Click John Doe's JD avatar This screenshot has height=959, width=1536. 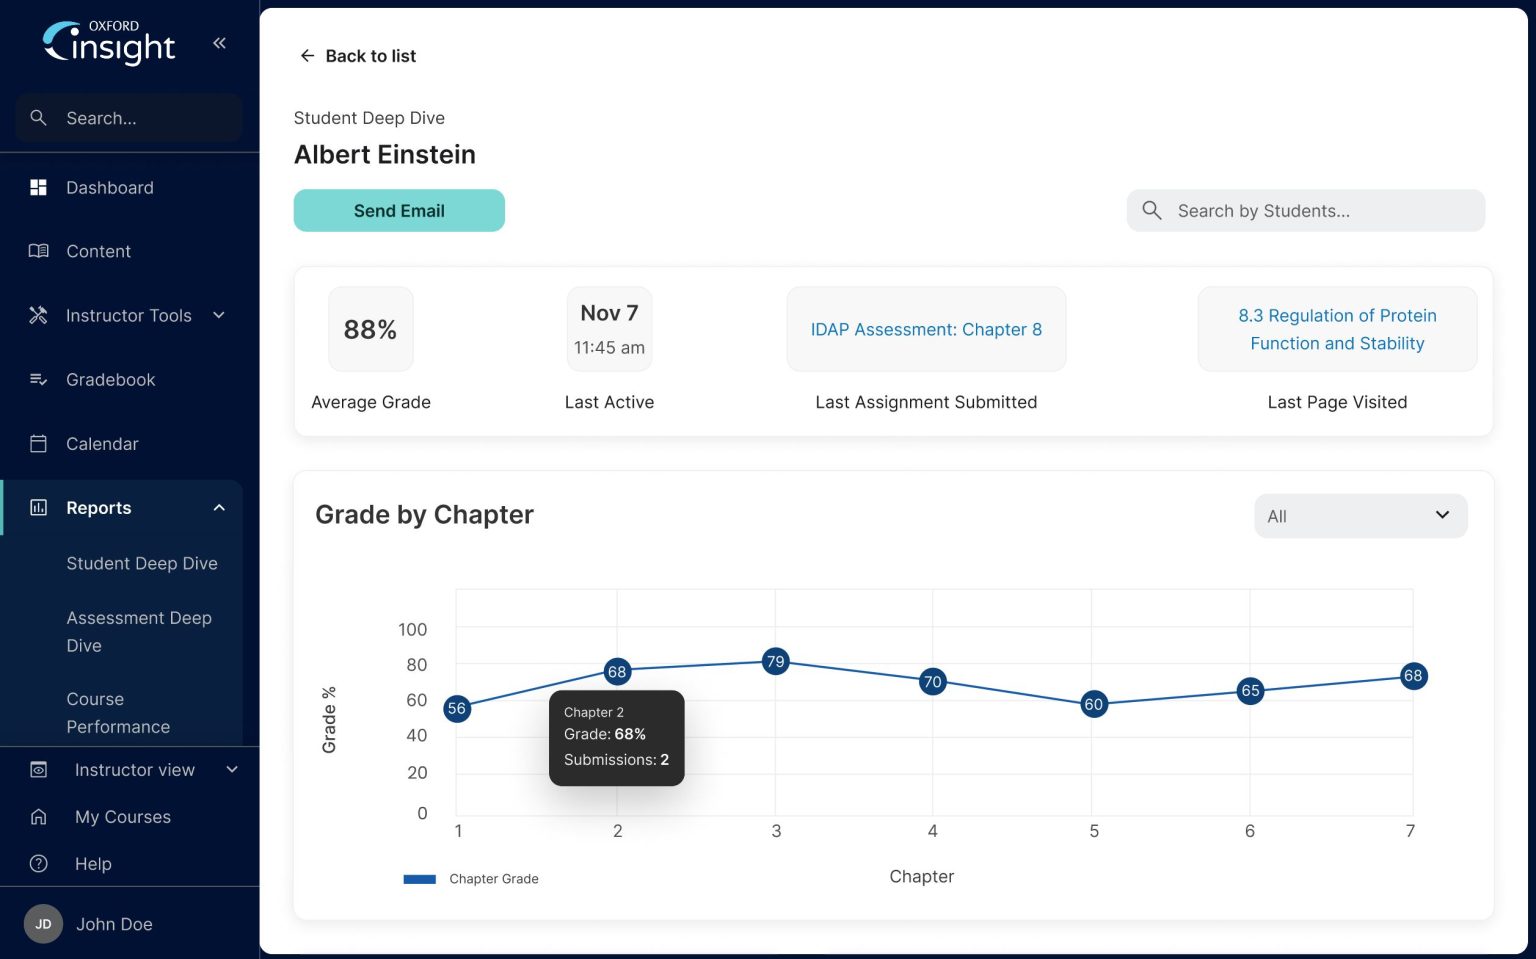[42, 923]
